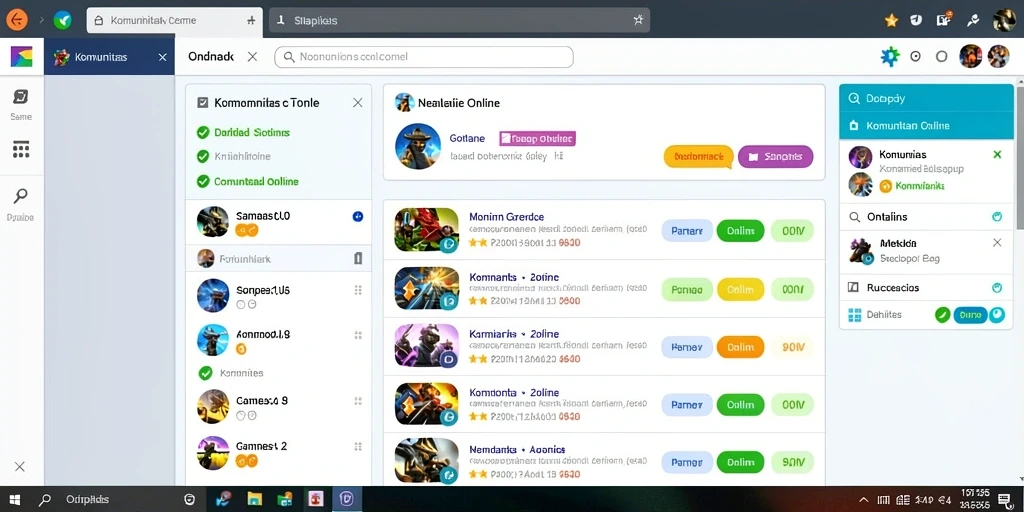Expand the Foriumhiark row handle

pos(358,259)
